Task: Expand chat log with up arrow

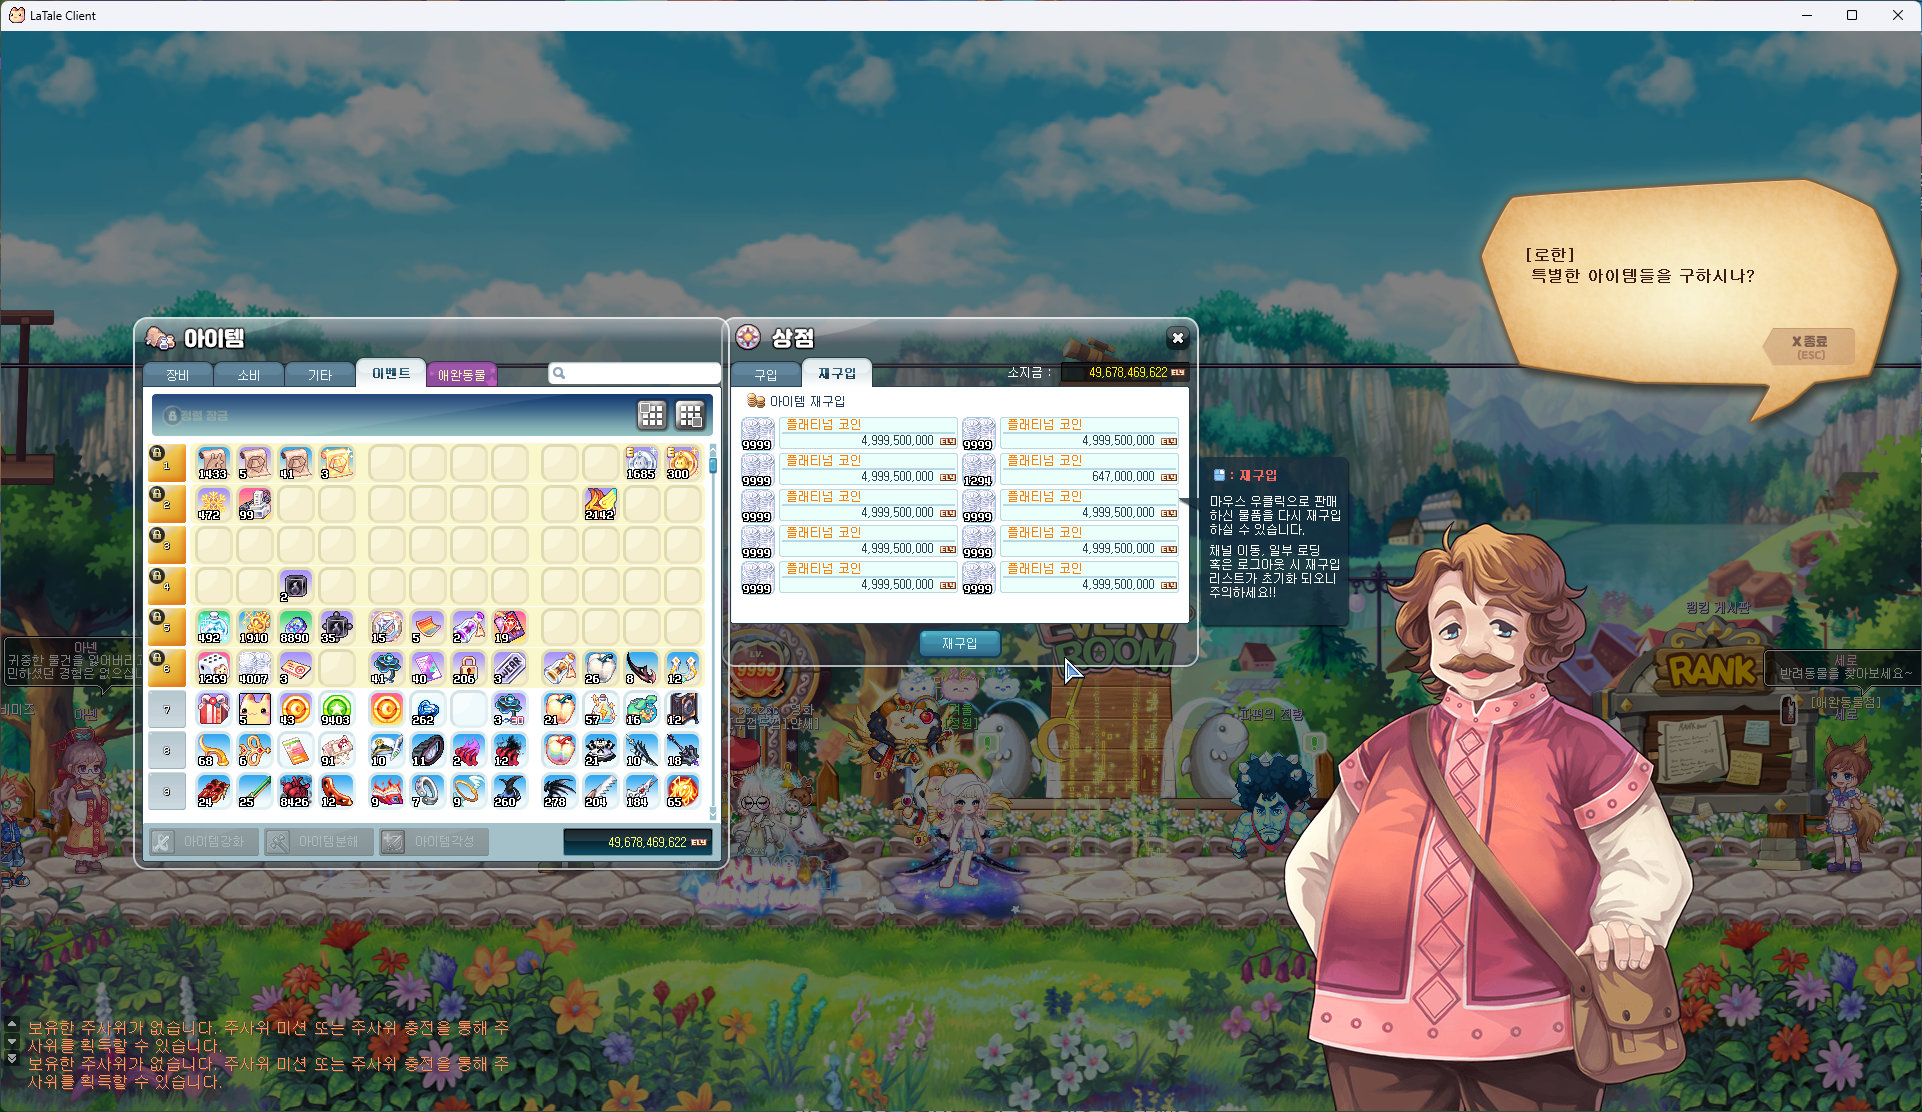Action: 12,1023
